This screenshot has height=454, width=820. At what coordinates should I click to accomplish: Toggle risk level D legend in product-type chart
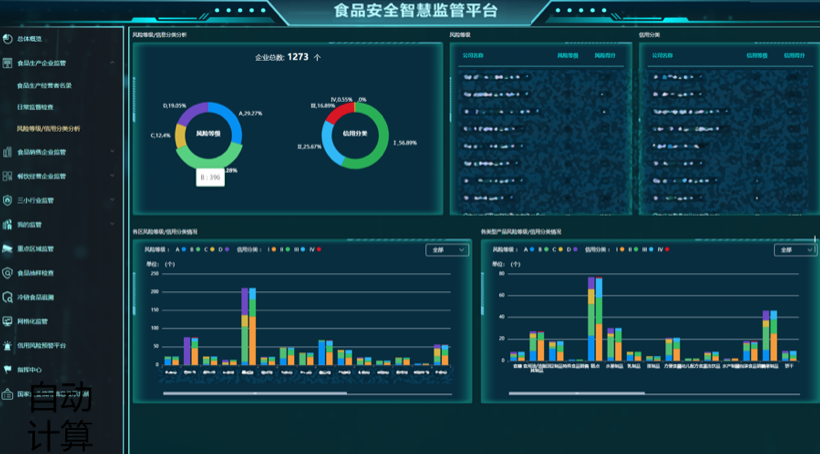pos(572,250)
